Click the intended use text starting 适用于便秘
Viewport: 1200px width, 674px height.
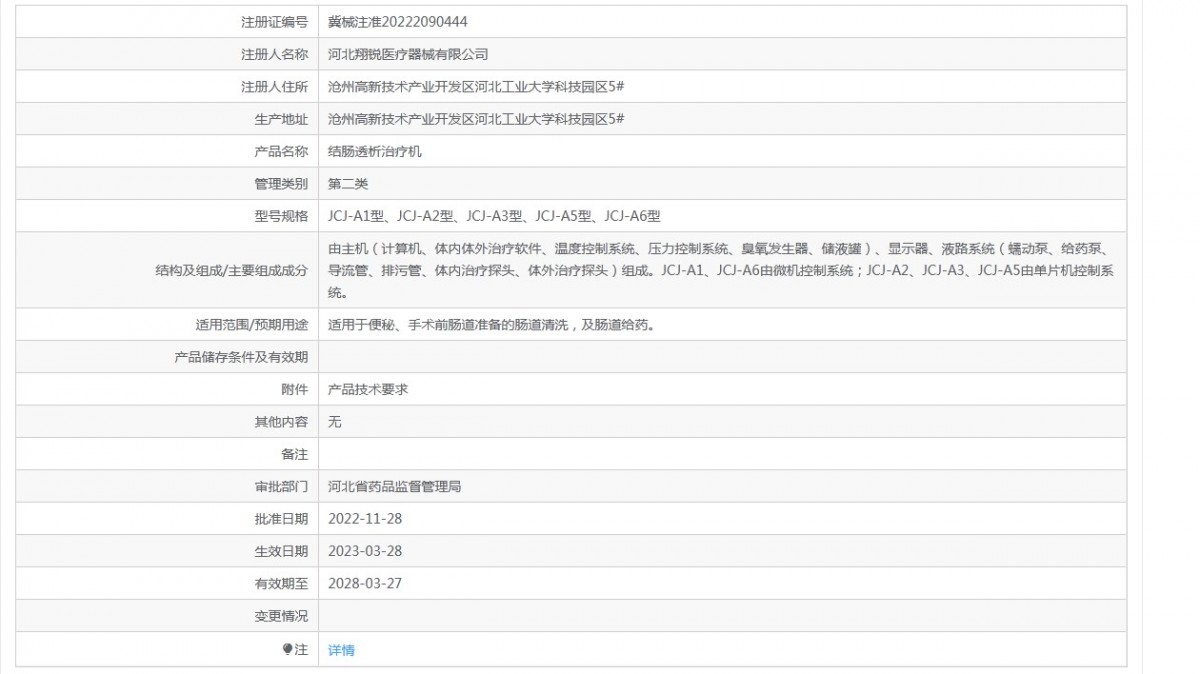pos(492,324)
